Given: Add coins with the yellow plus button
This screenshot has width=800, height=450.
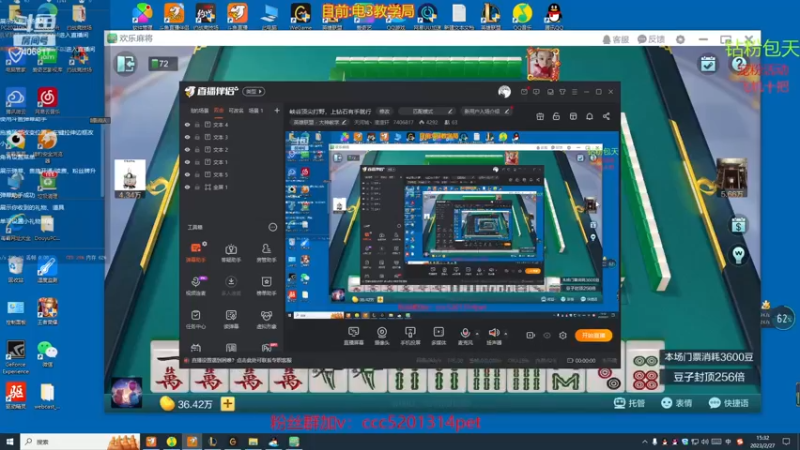Looking at the screenshot, I should point(228,404).
